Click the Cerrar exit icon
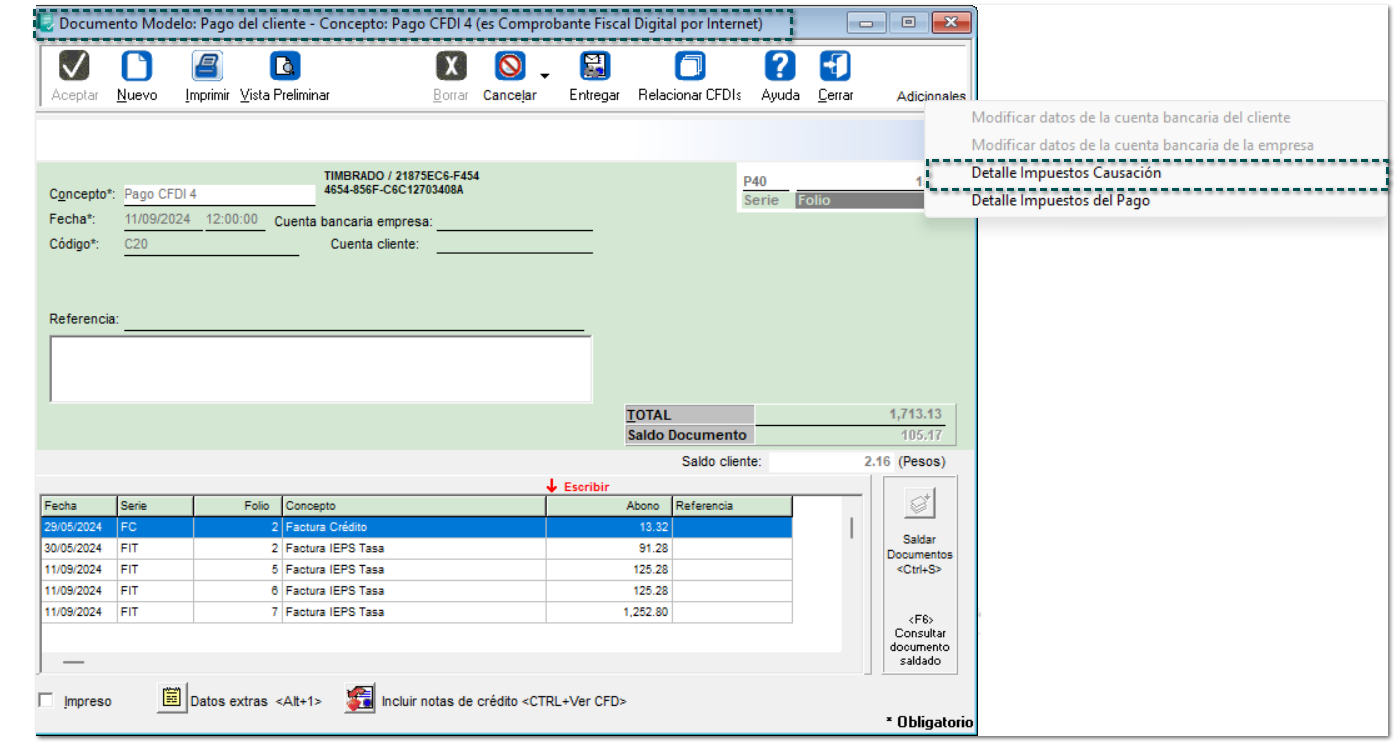This screenshot has width=1400, height=745. pyautogui.click(x=835, y=67)
